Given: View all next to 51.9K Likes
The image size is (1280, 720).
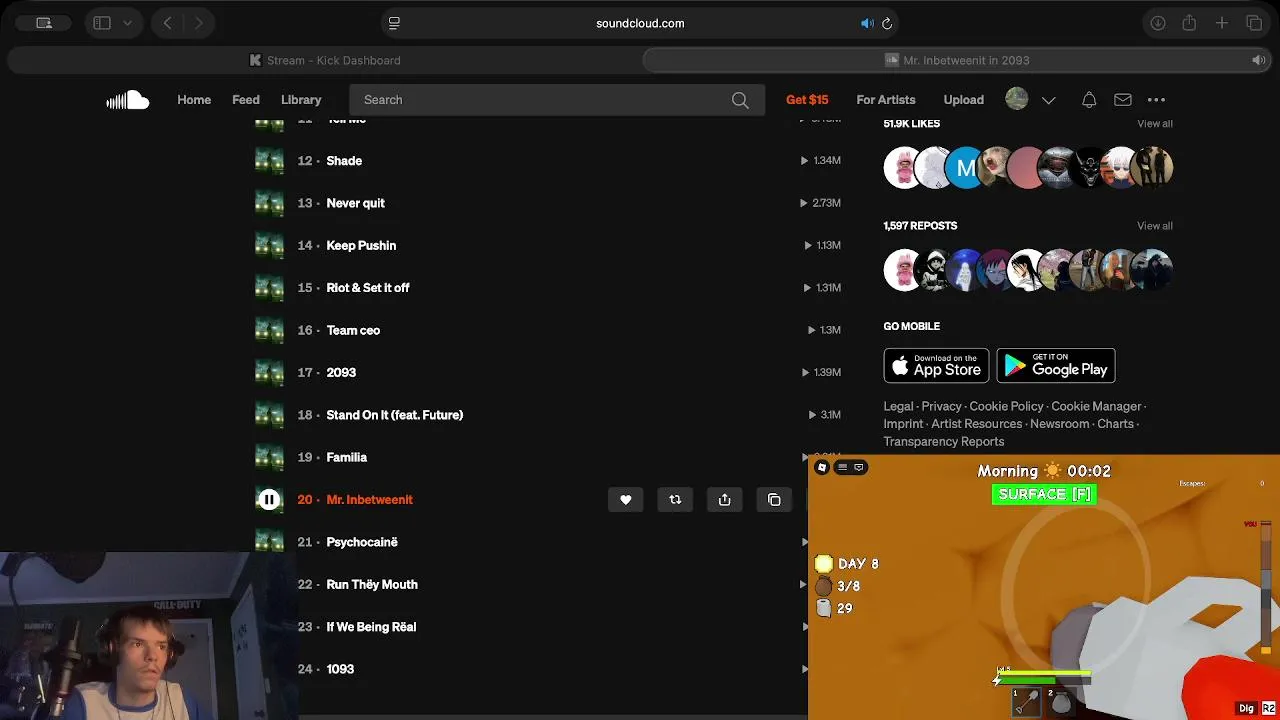Looking at the screenshot, I should click(x=1155, y=124).
